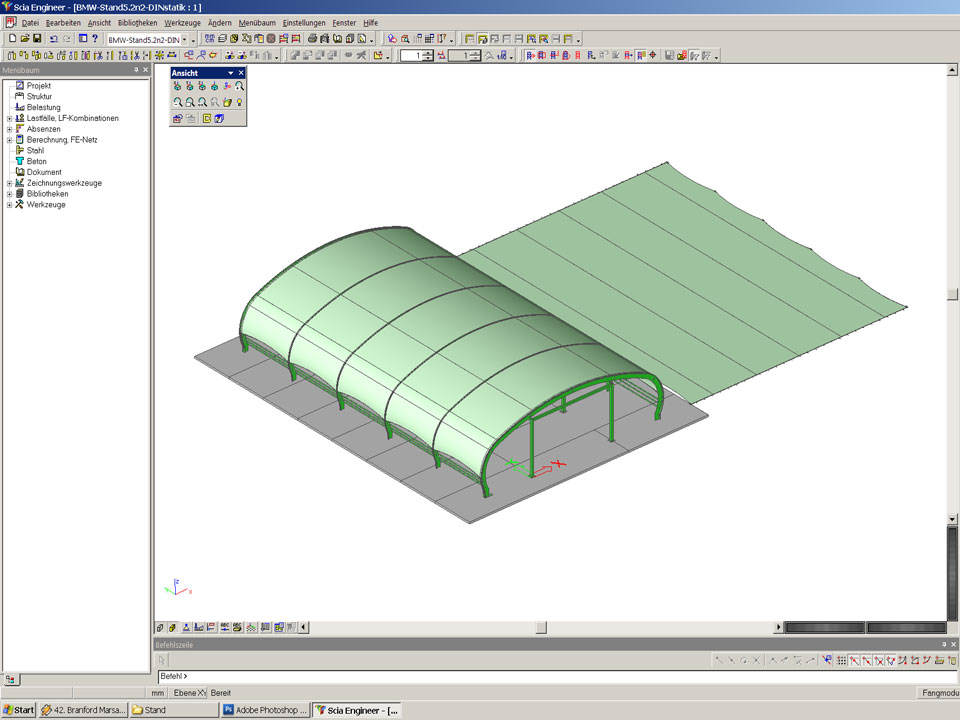Open the Einstellungen menu
The height and width of the screenshot is (720, 960).
[304, 22]
